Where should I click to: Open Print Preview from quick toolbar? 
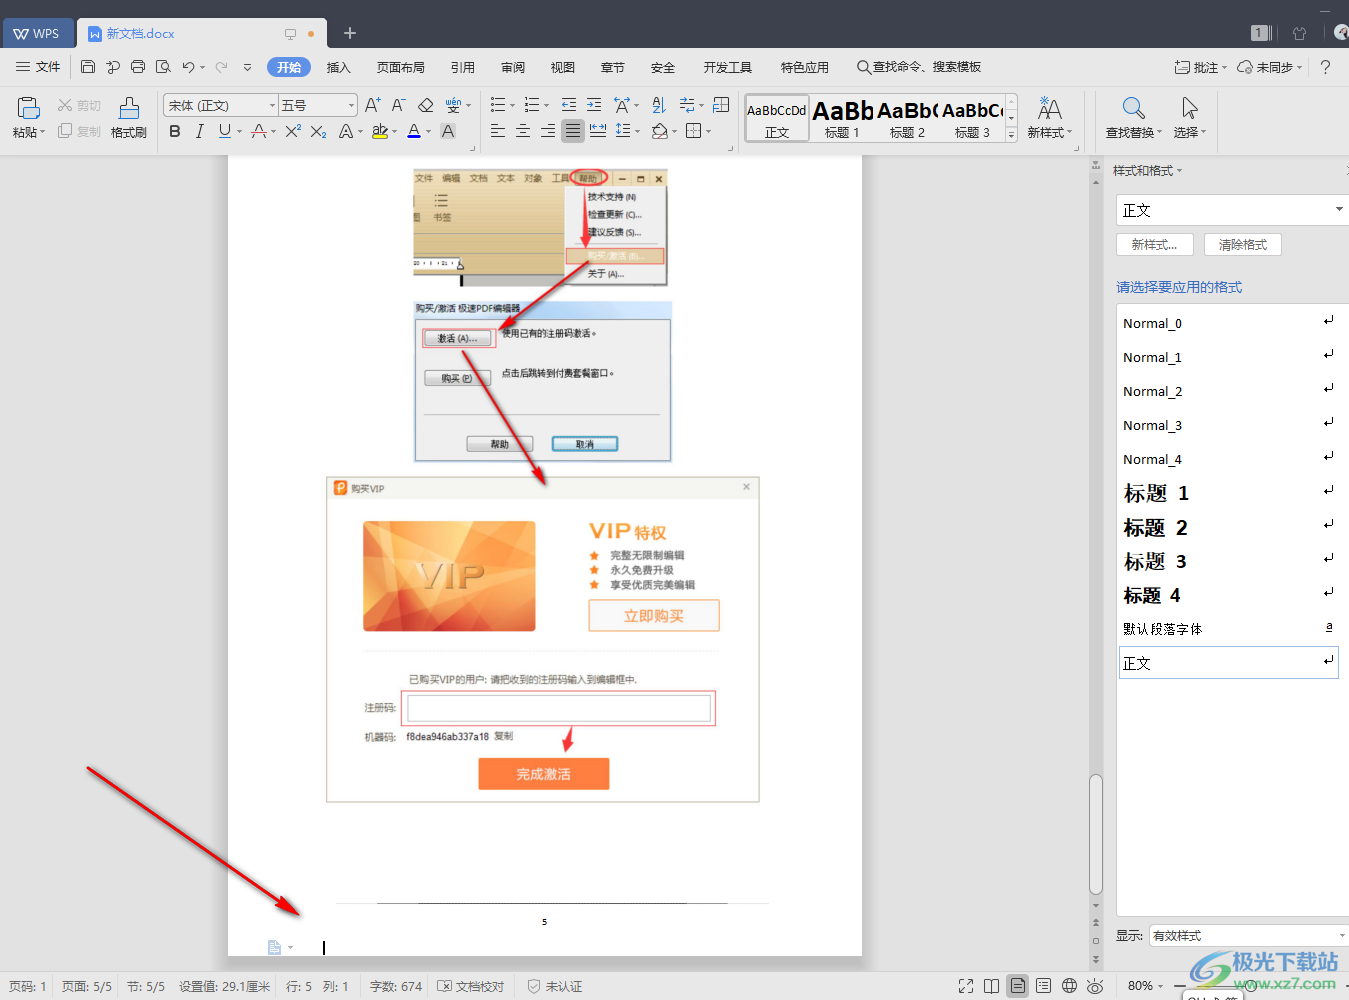(163, 67)
